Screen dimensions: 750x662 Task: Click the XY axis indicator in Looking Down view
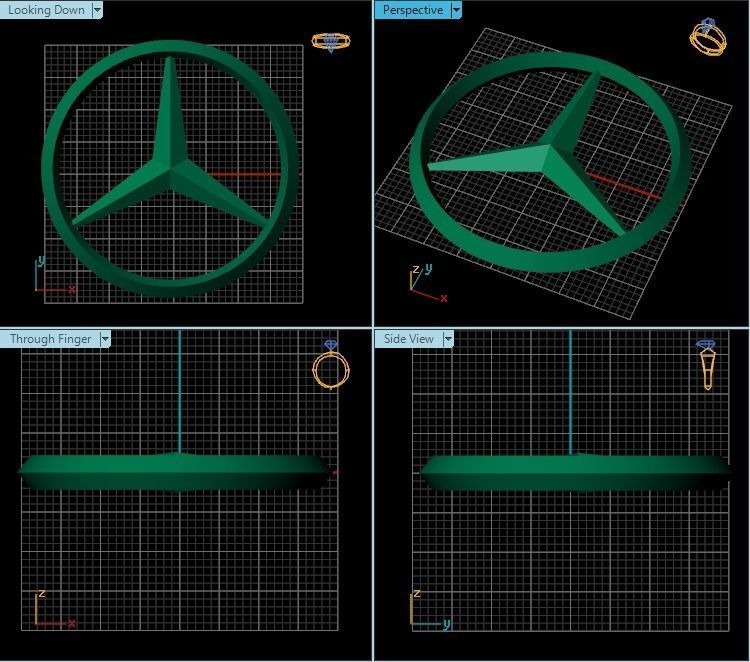click(x=55, y=275)
